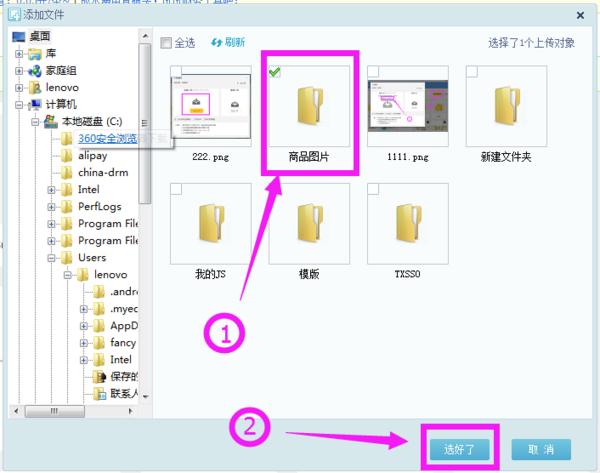Click the TXSSO folder icon

click(x=406, y=222)
